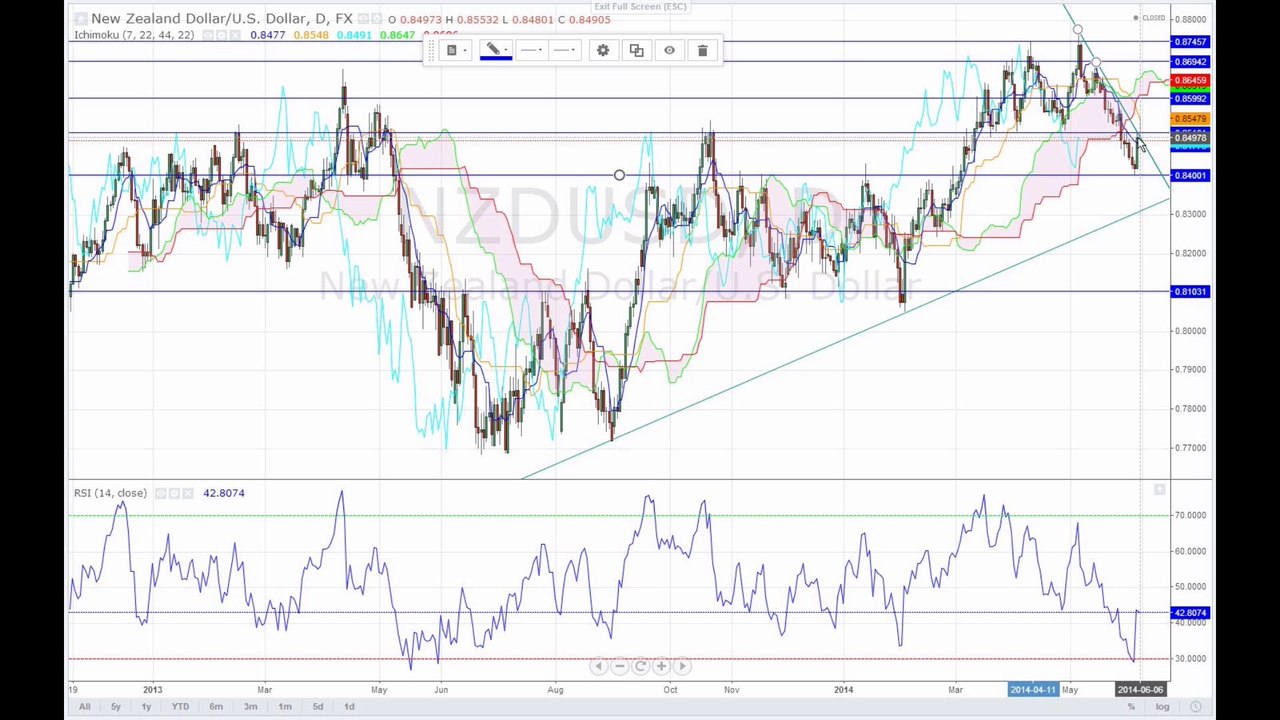This screenshot has height=720, width=1280.
Task: Delete the selected drawing with trash icon
Action: click(x=702, y=50)
